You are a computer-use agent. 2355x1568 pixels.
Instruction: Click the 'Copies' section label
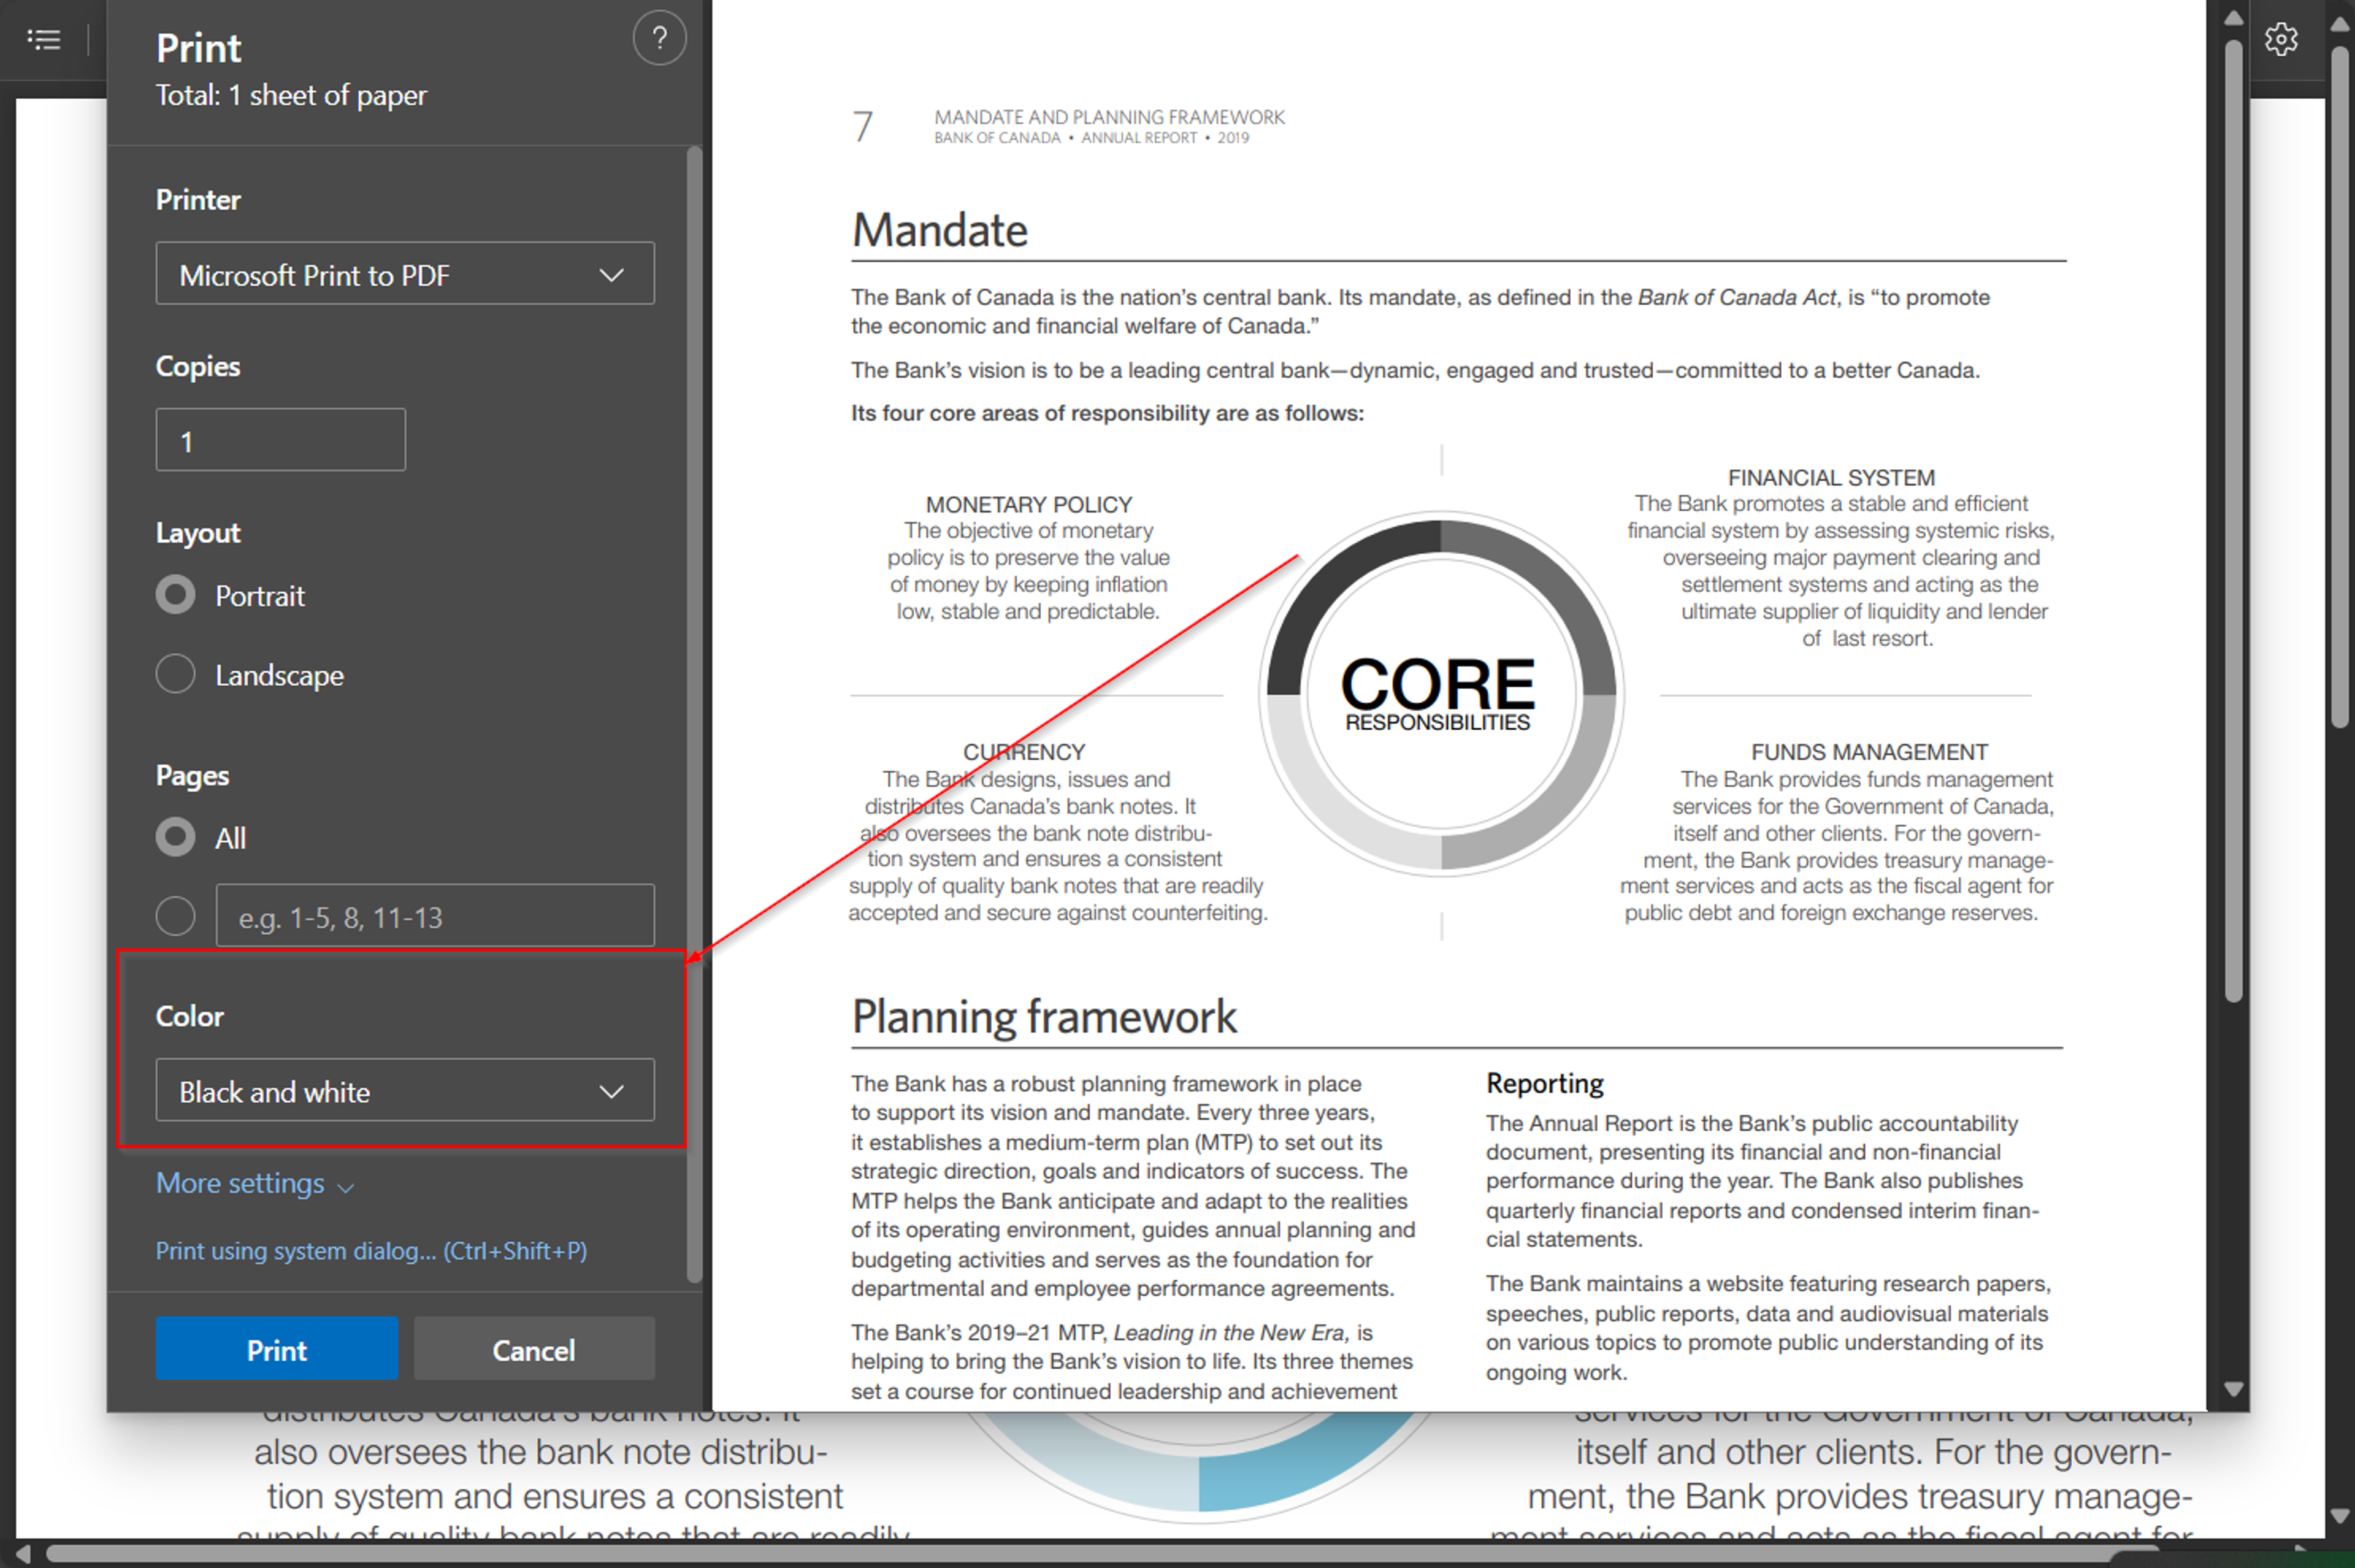coord(198,366)
